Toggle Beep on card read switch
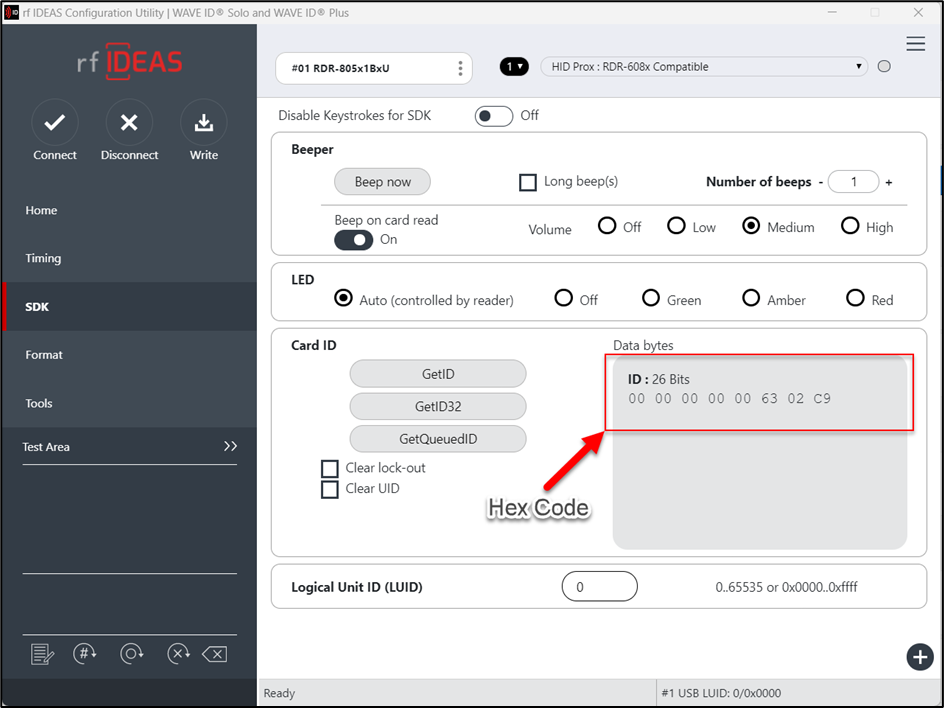 [x=354, y=240]
